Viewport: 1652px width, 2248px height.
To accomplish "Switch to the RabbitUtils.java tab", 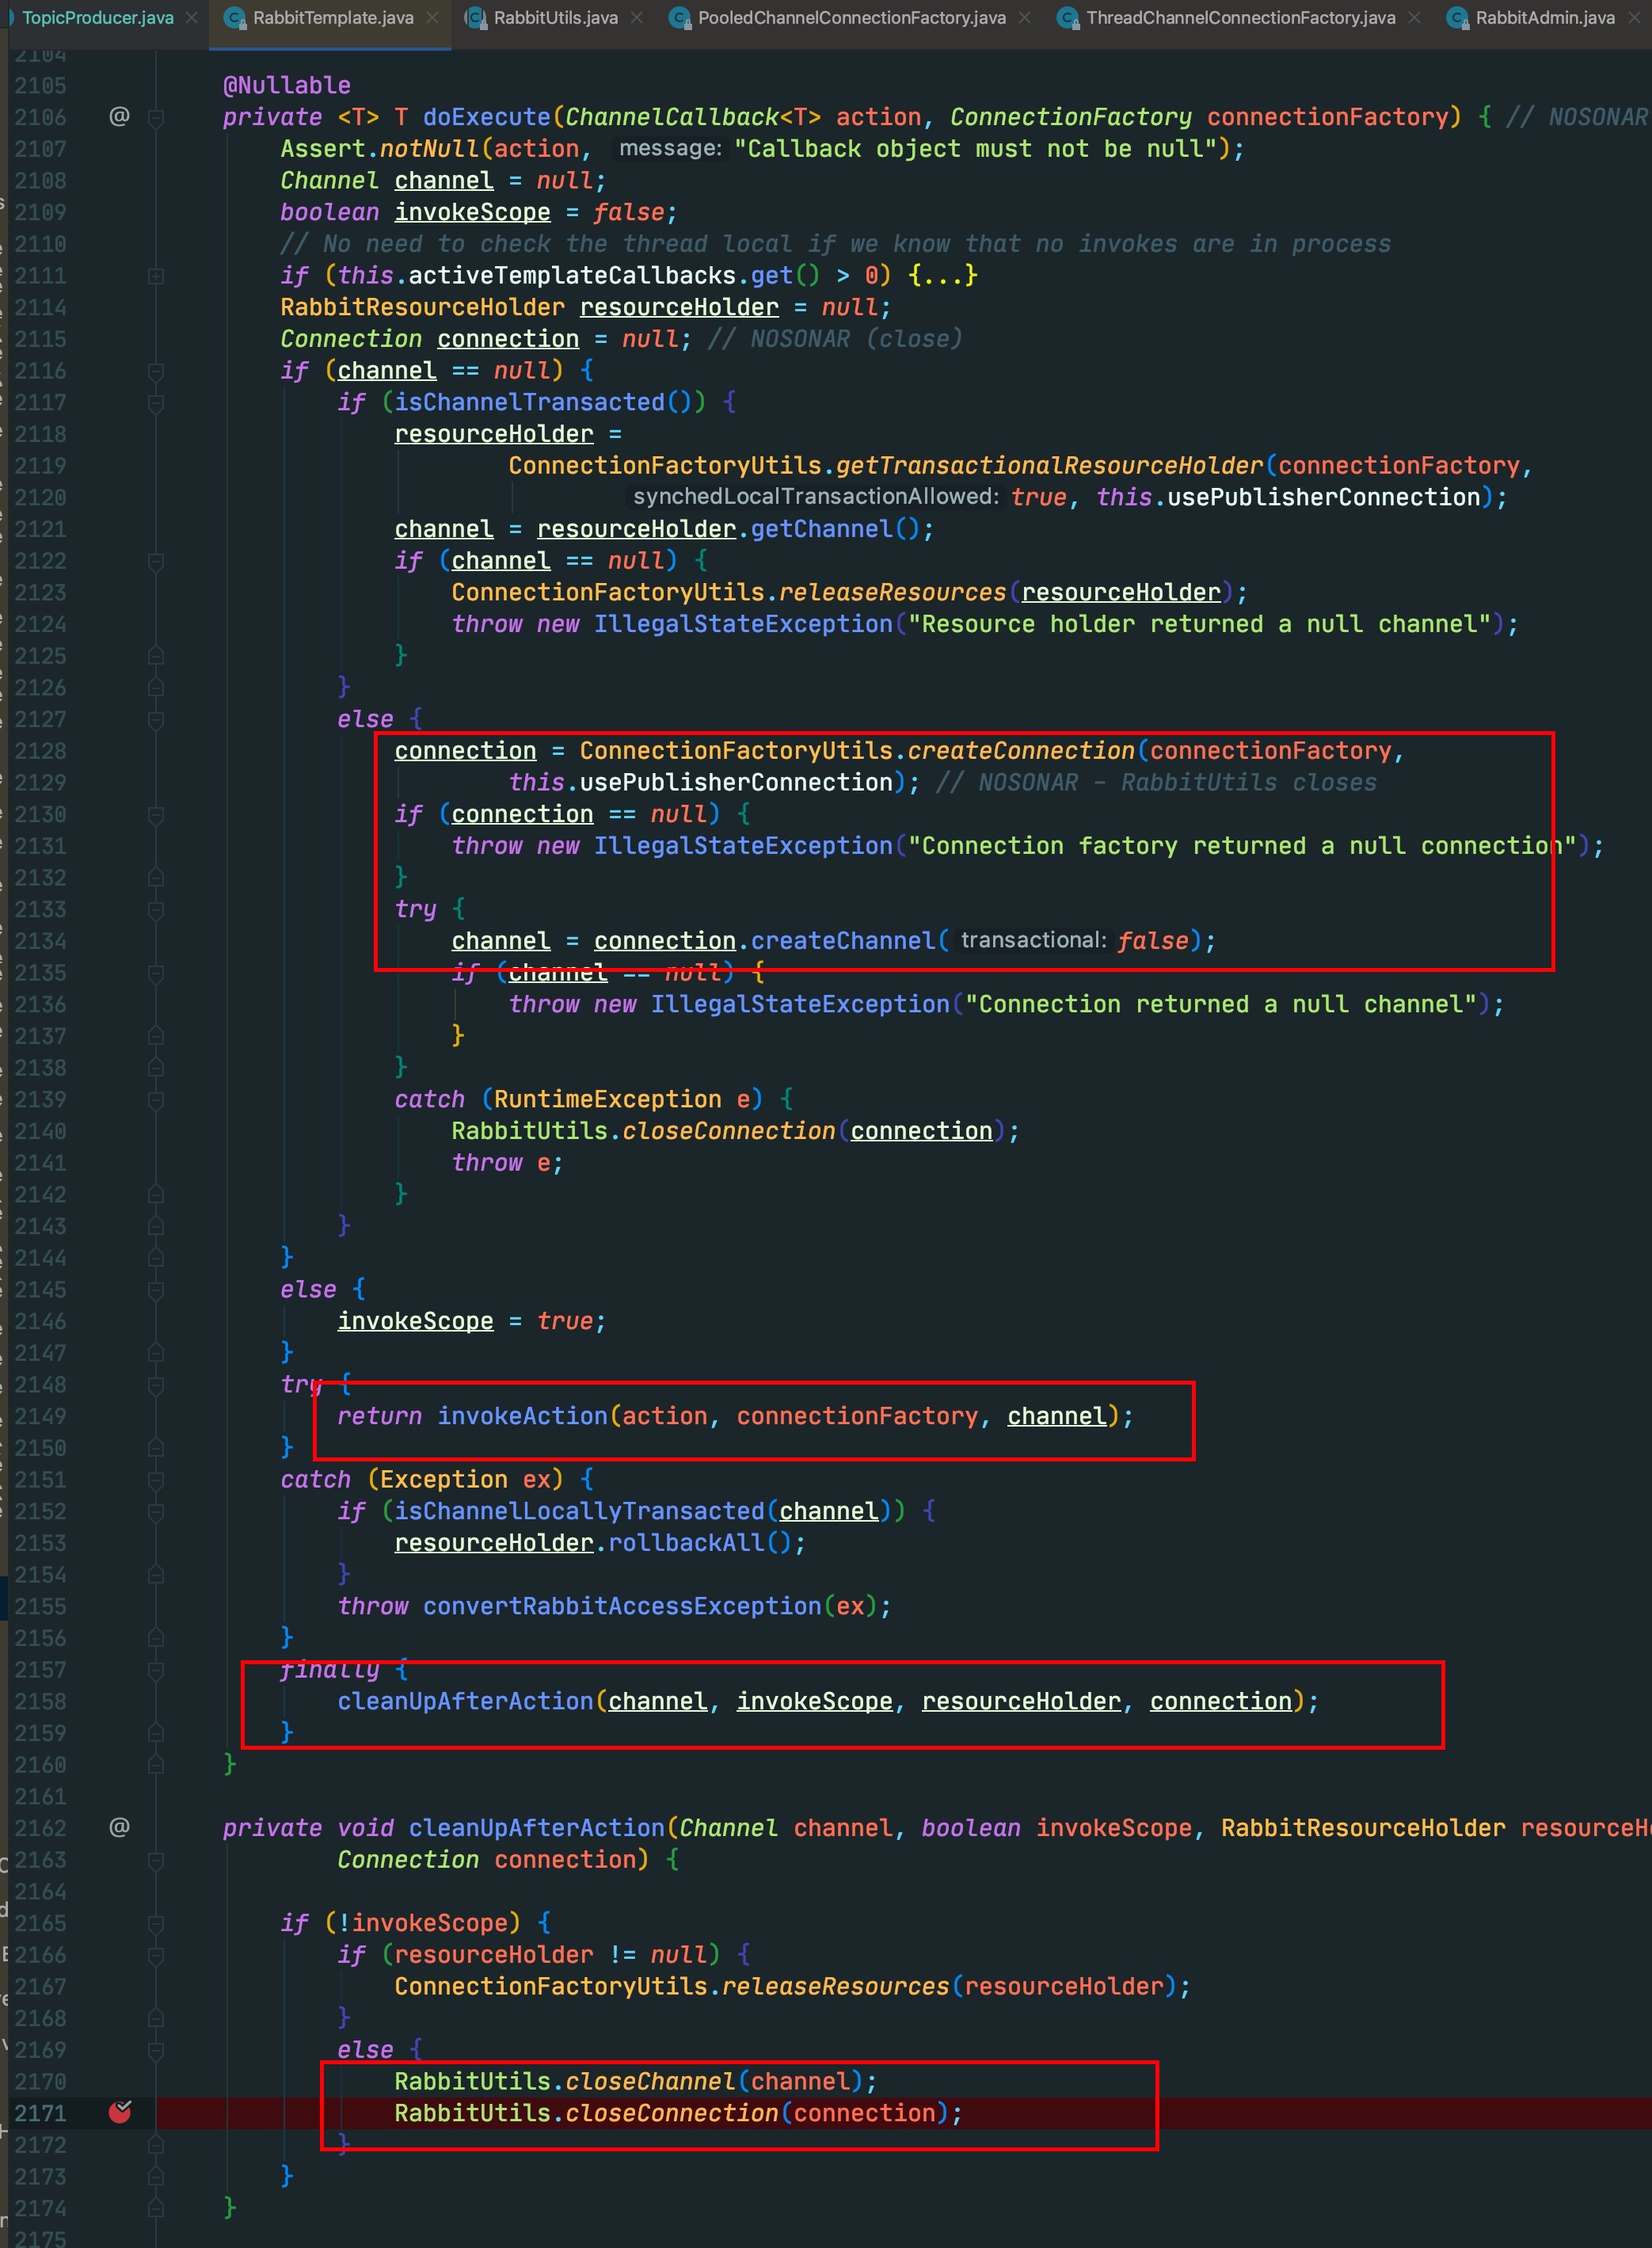I will click(x=555, y=18).
